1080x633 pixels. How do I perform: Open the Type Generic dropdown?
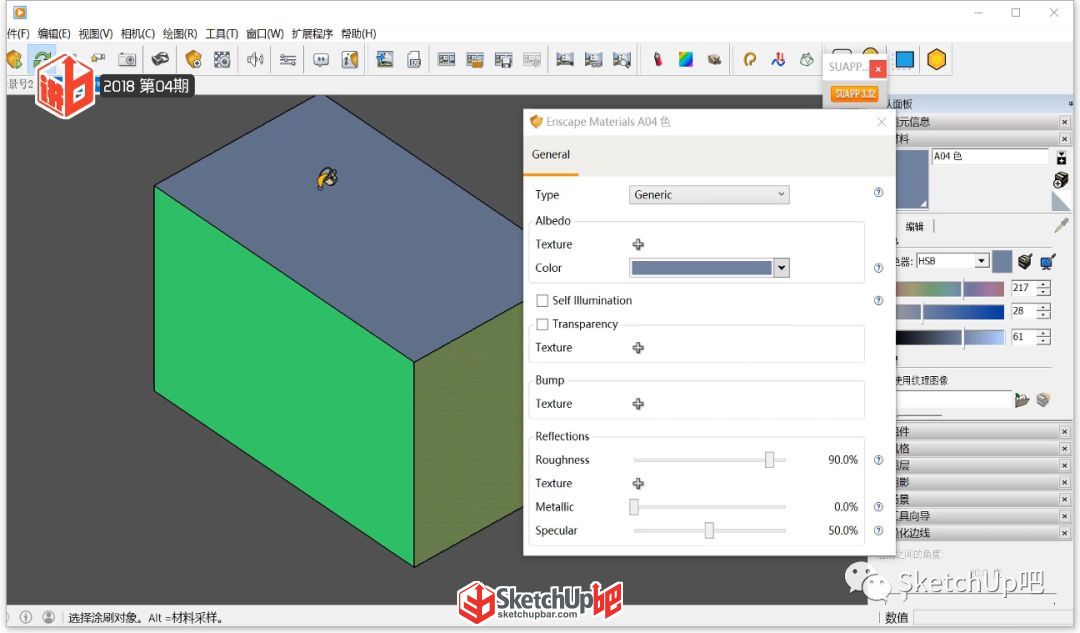point(709,195)
